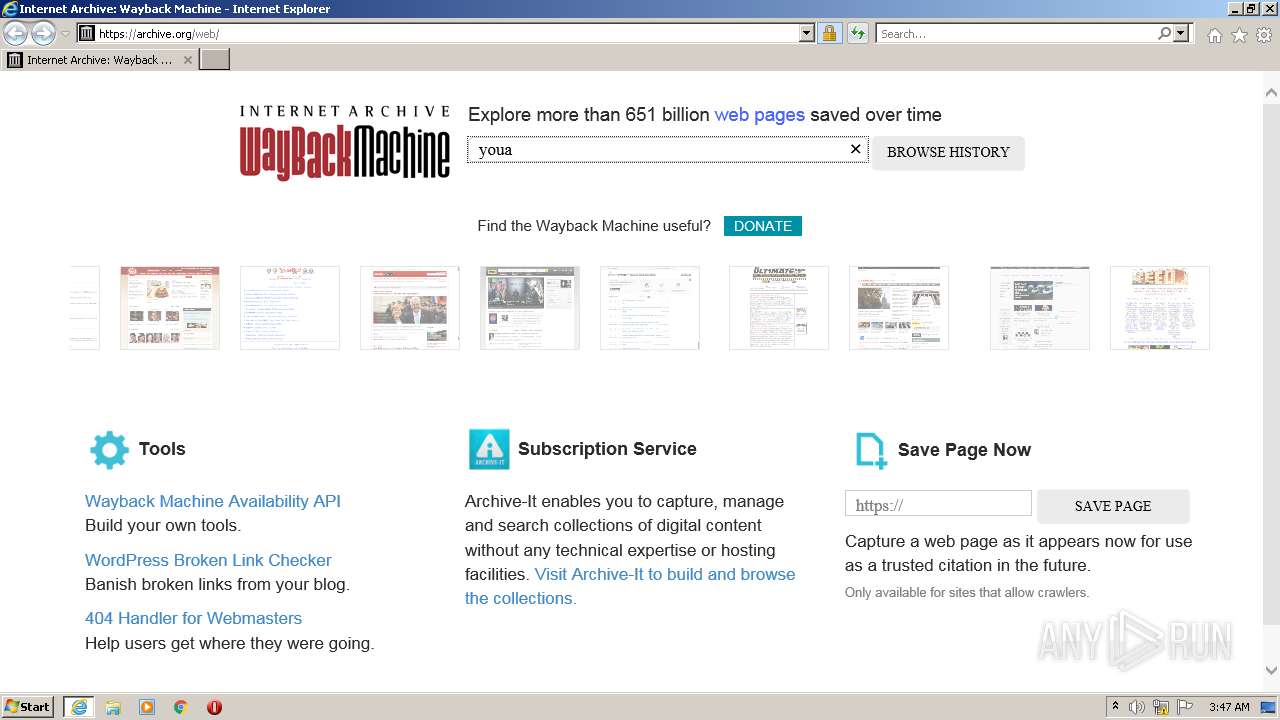
Task: Click the browser Search box
Action: (1015, 33)
